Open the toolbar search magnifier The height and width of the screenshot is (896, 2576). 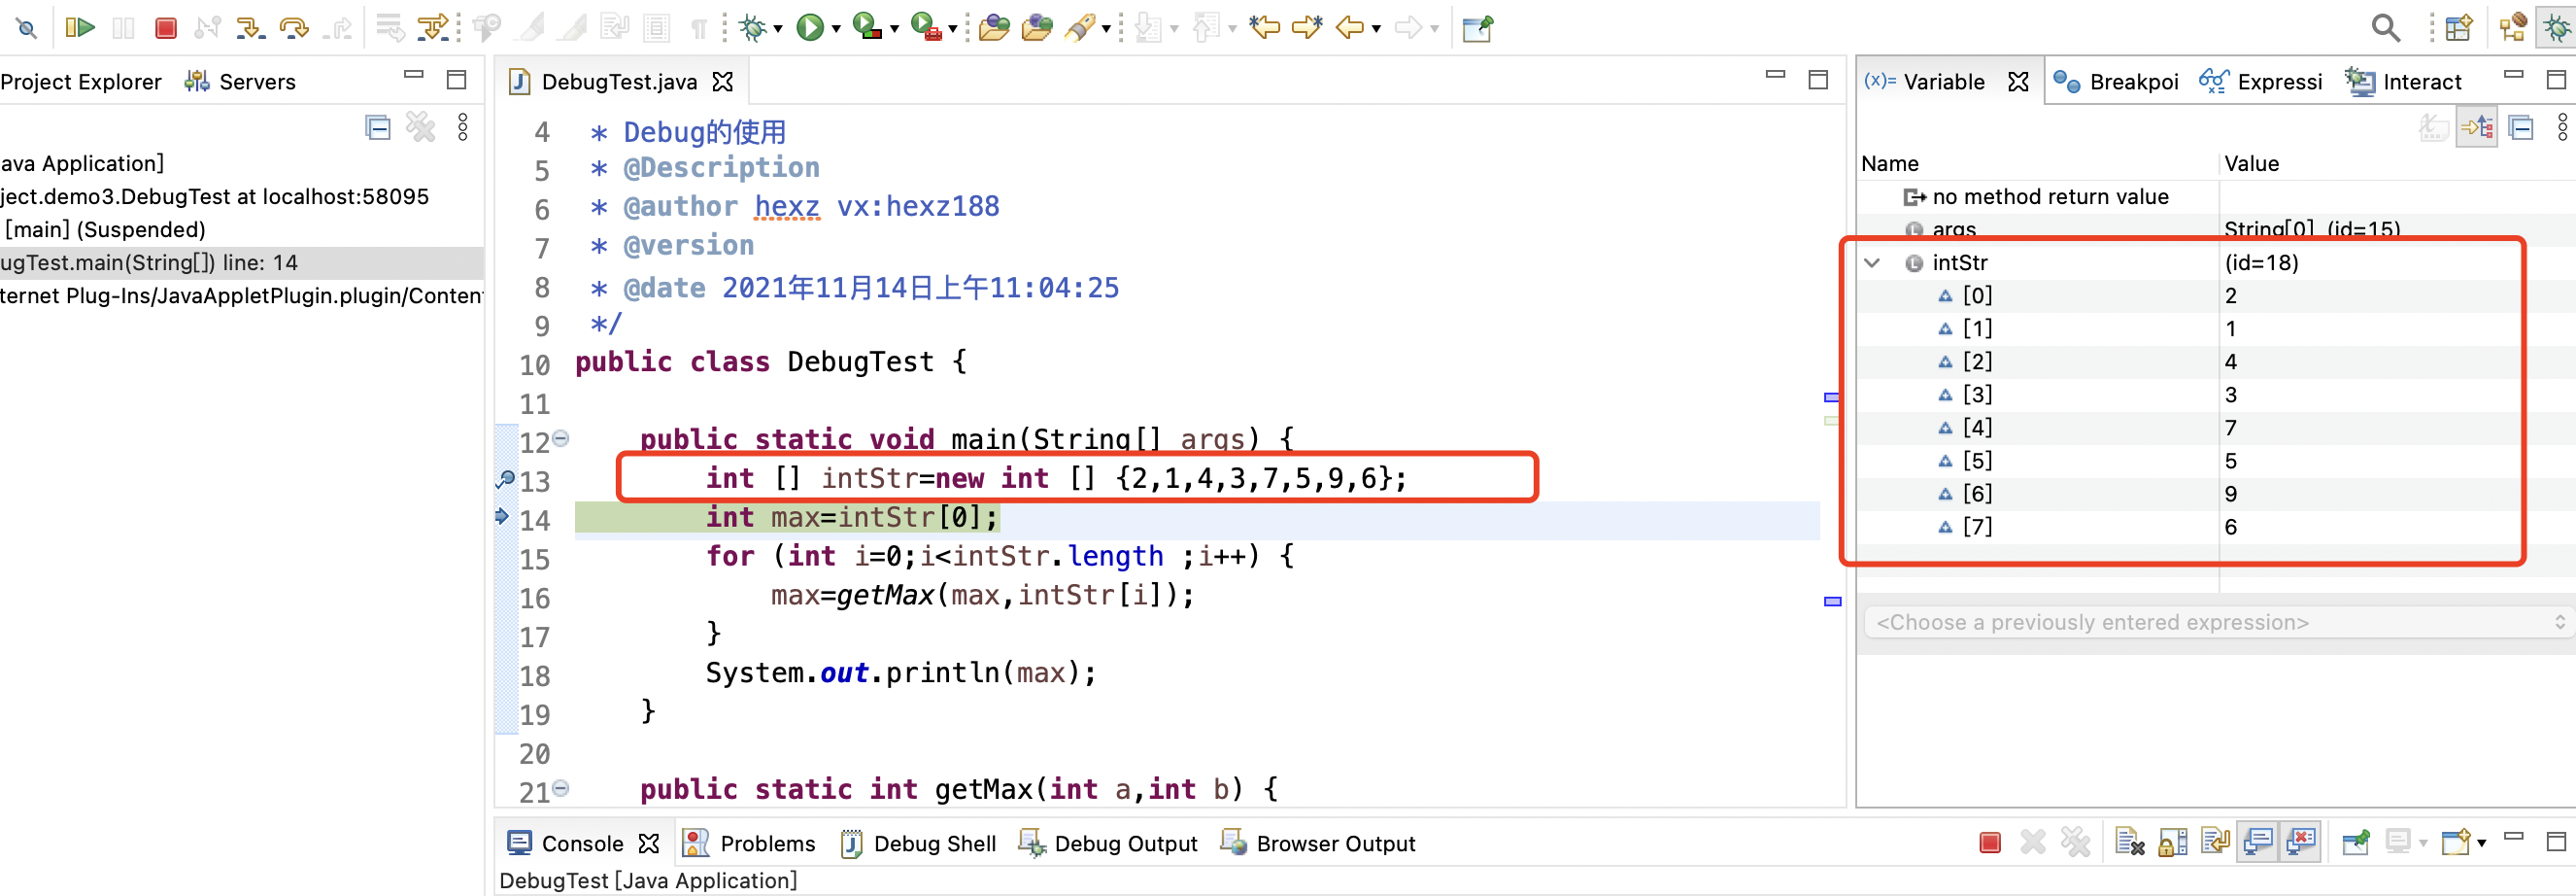[2385, 27]
